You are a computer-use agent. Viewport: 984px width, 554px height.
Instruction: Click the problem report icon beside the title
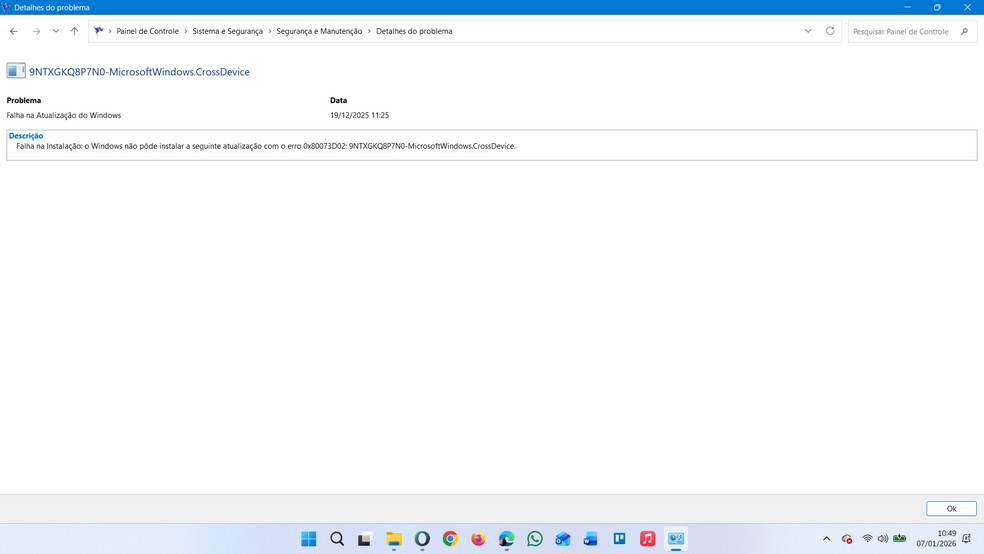coord(16,71)
